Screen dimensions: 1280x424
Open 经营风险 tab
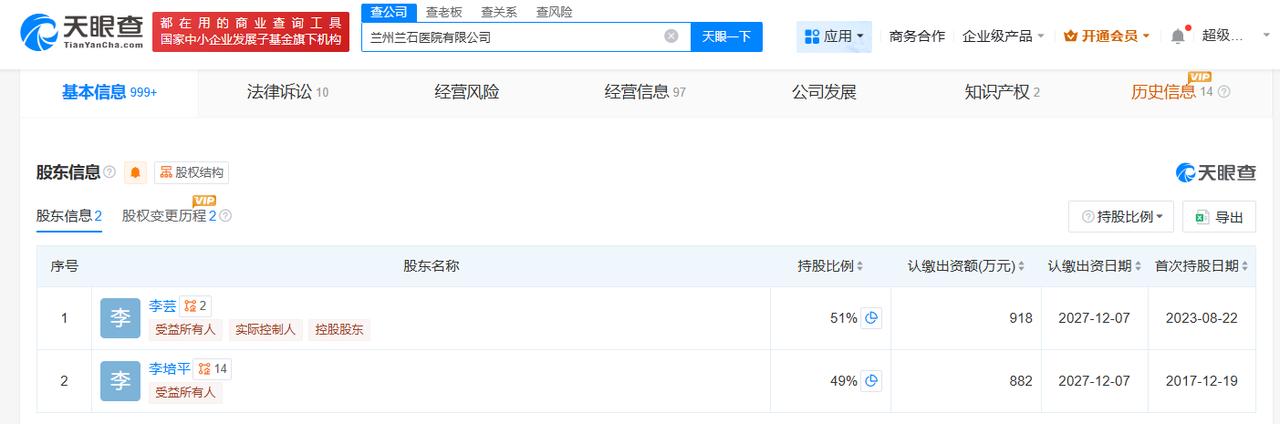(467, 92)
